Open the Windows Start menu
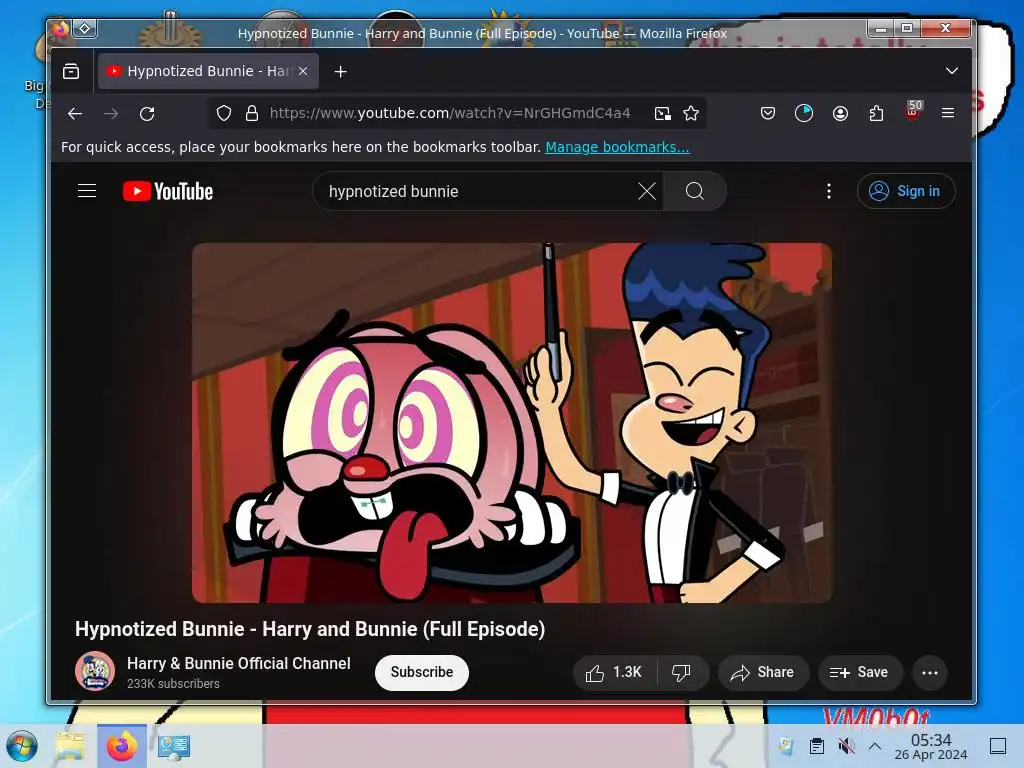The width and height of the screenshot is (1024, 768). point(22,746)
